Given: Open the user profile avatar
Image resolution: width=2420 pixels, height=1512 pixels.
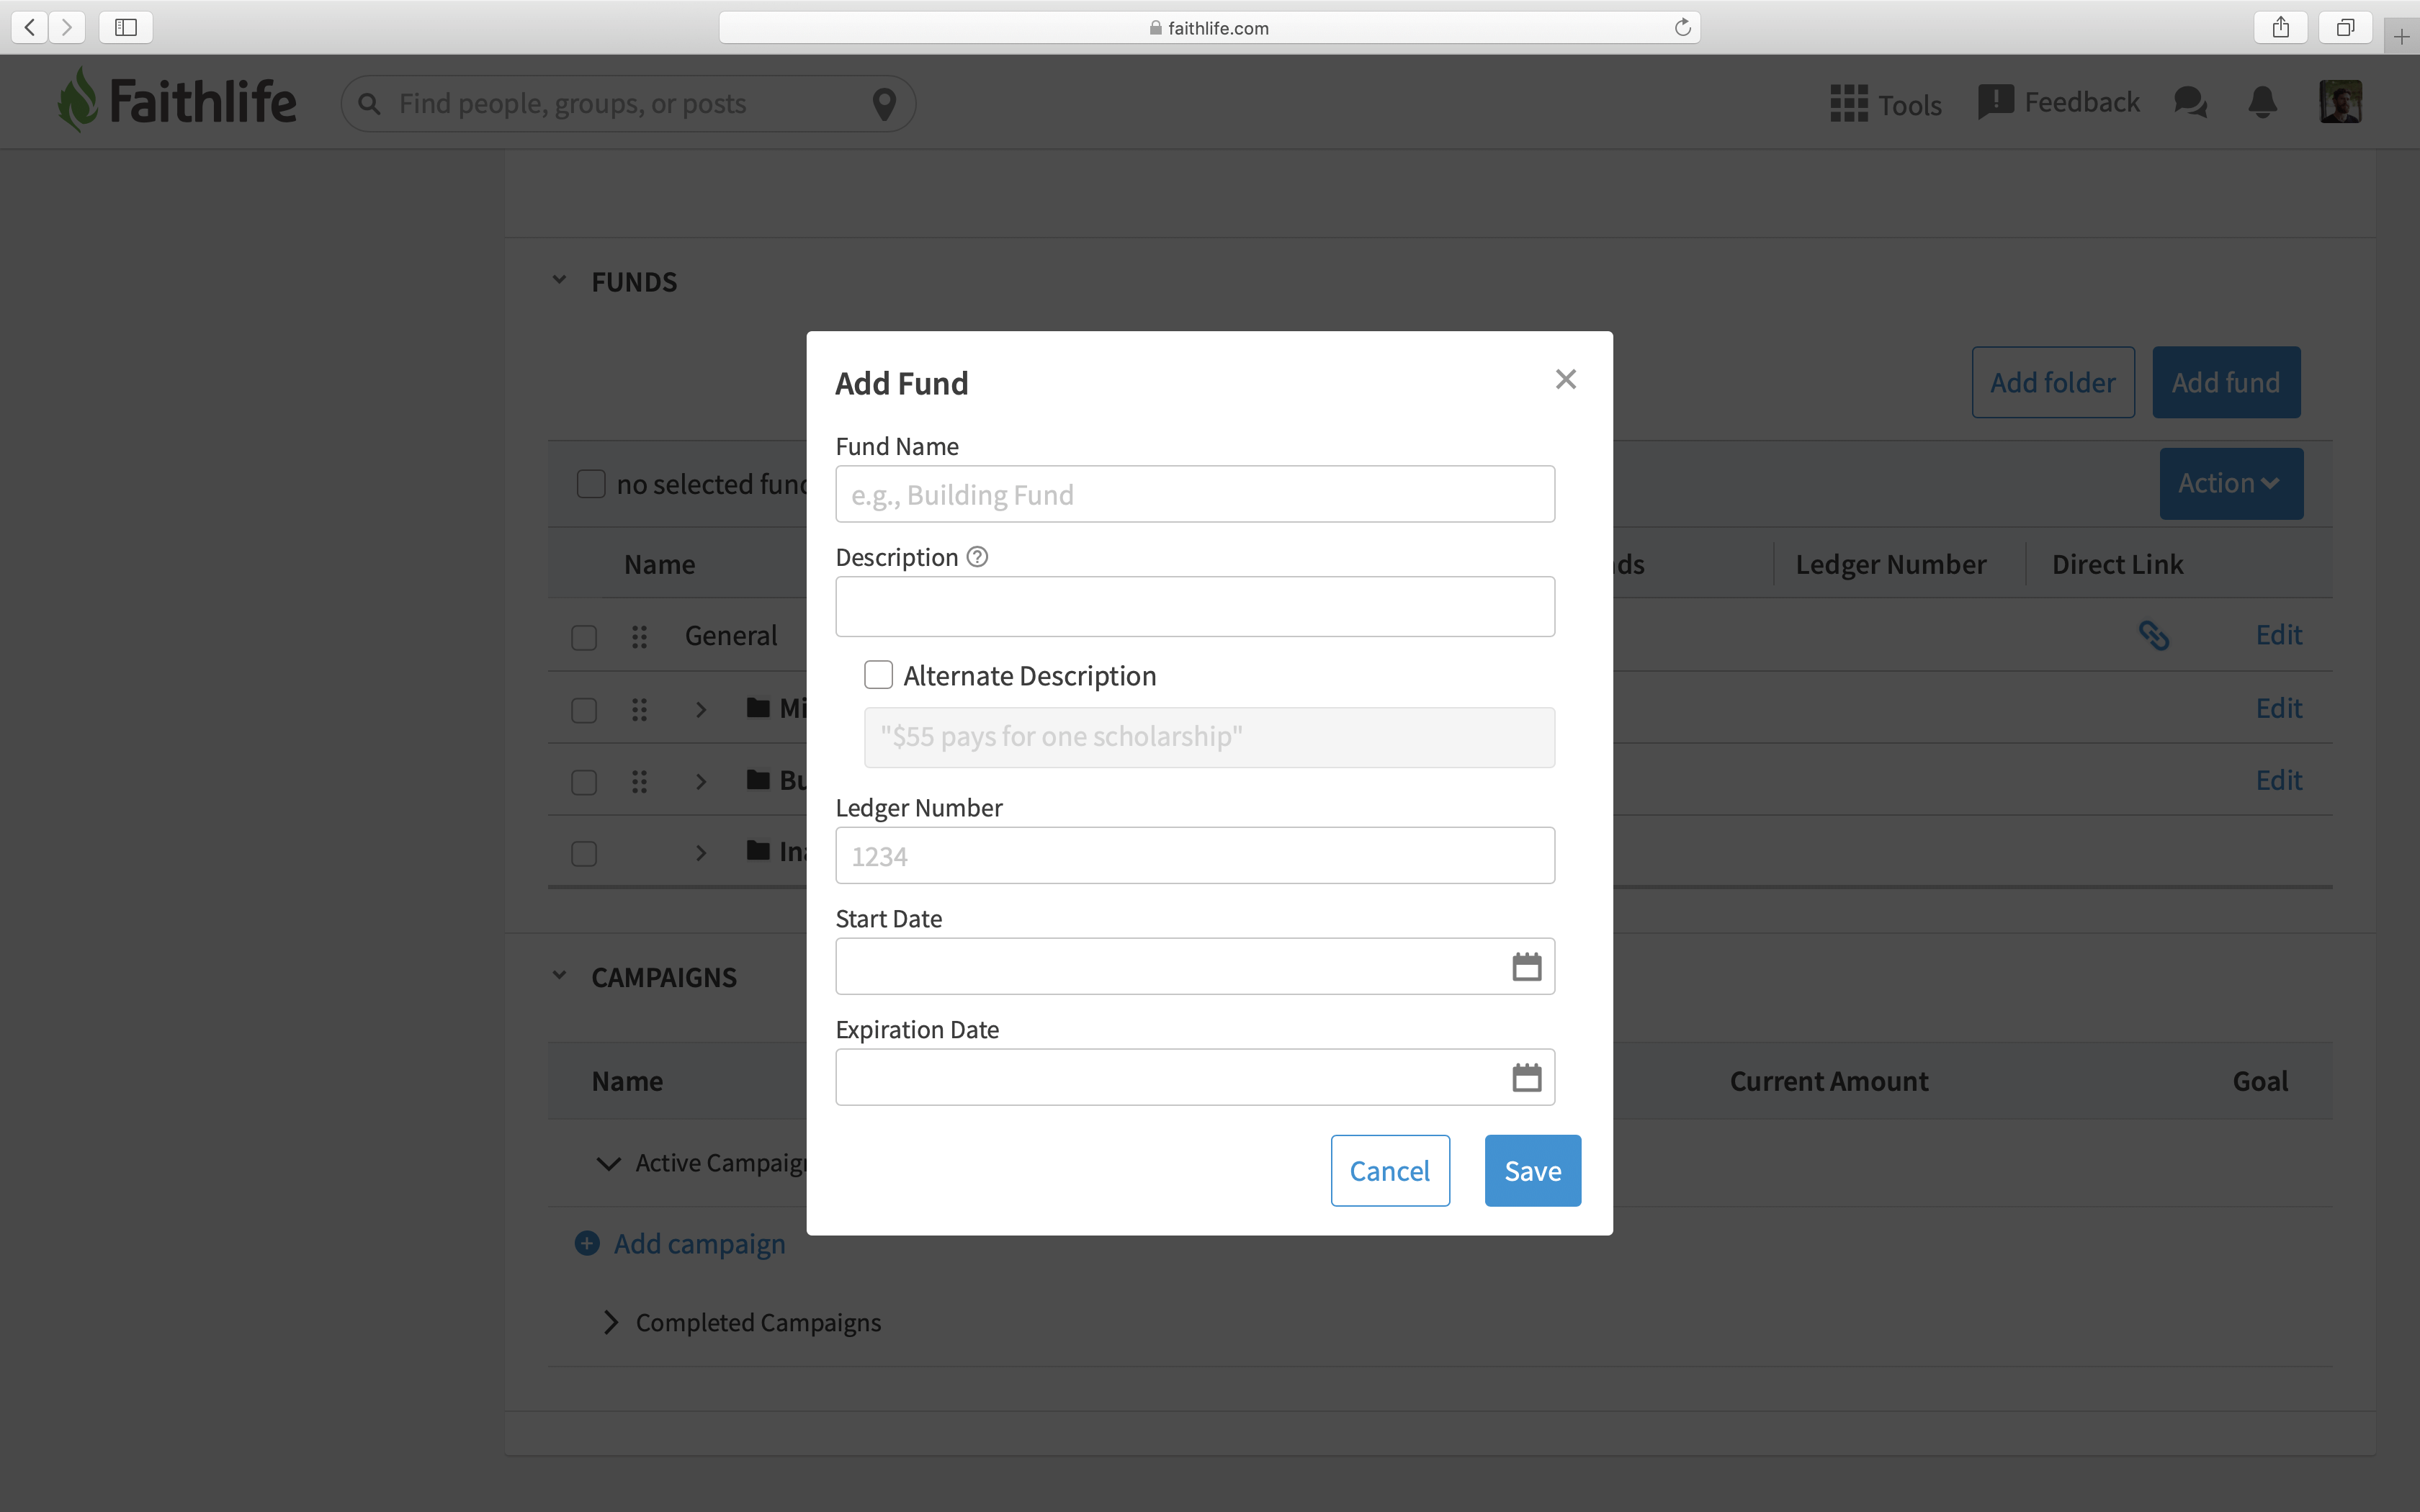Looking at the screenshot, I should [x=2340, y=102].
